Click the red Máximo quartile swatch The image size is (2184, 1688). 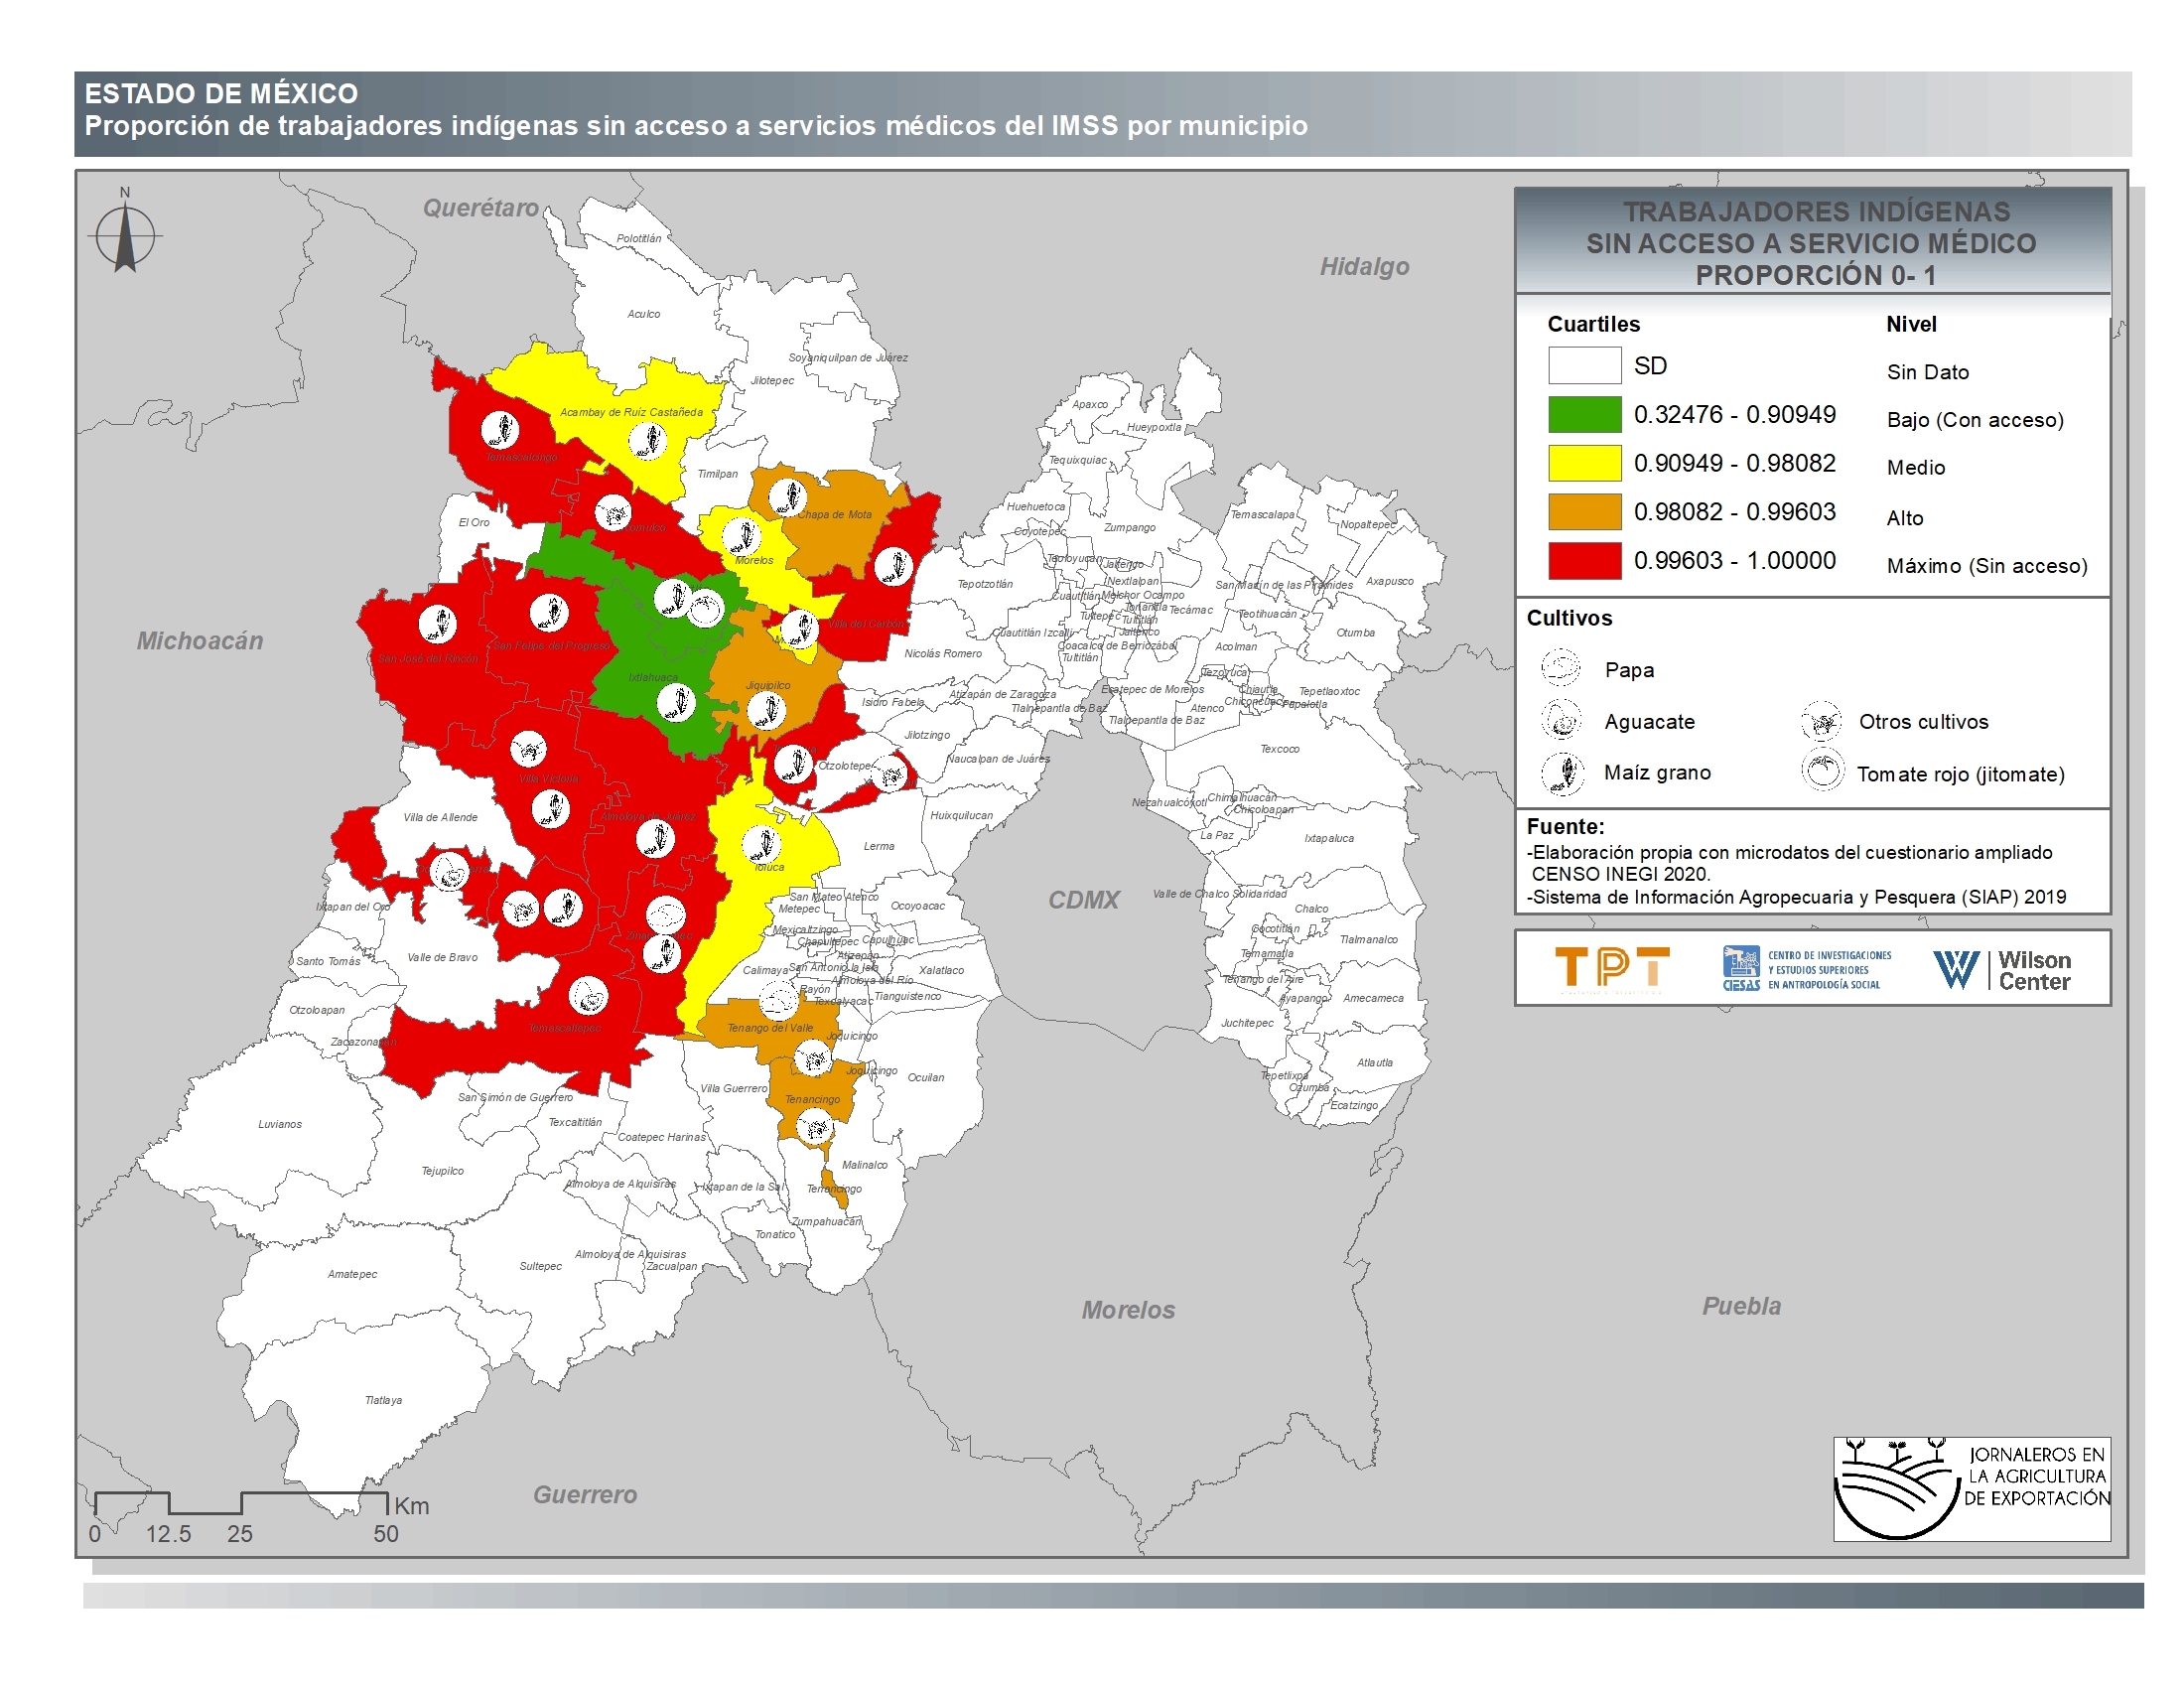[1584, 560]
